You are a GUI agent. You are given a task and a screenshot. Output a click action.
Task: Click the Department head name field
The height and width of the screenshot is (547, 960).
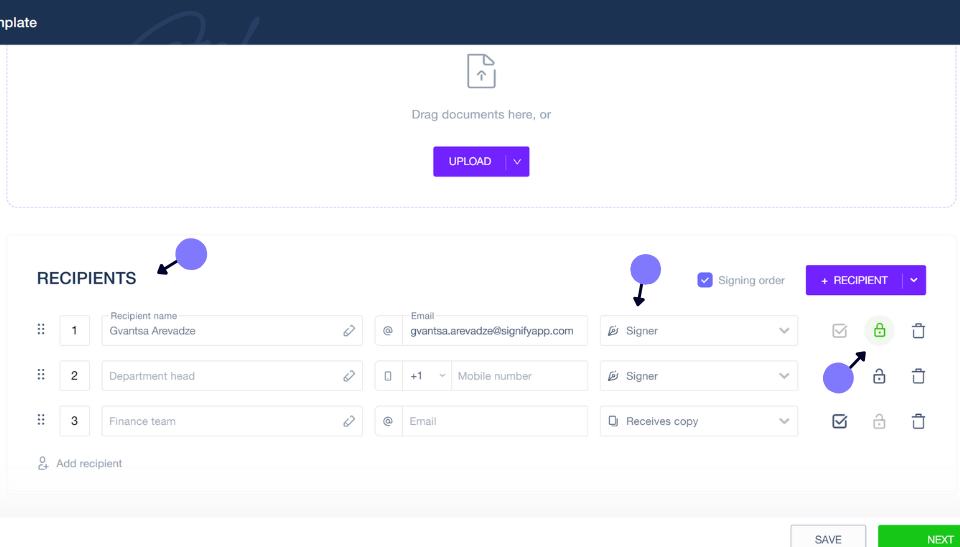[232, 375]
